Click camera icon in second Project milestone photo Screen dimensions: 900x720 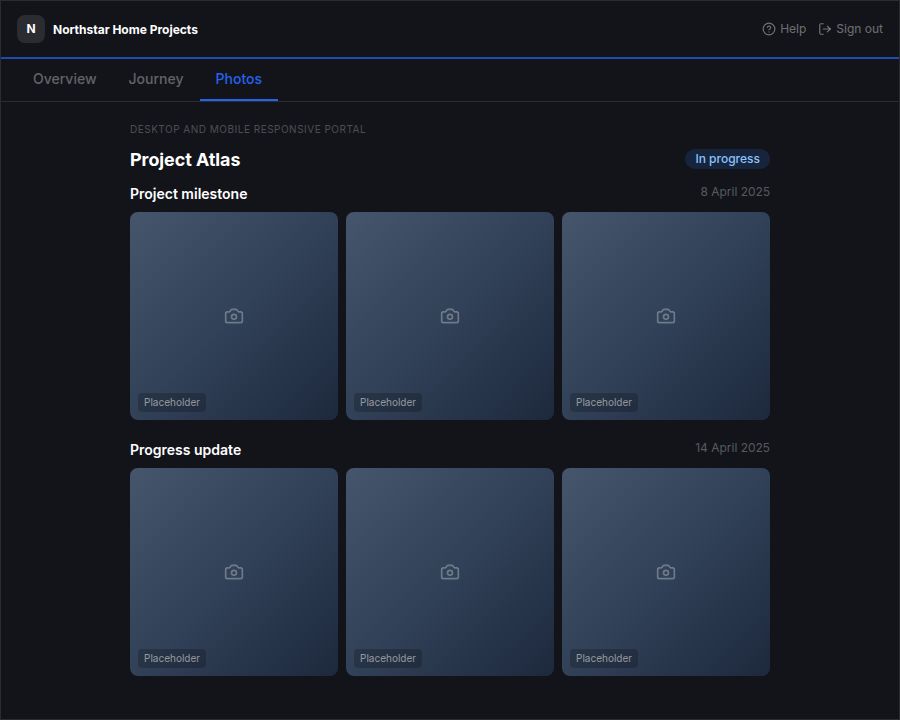click(449, 316)
